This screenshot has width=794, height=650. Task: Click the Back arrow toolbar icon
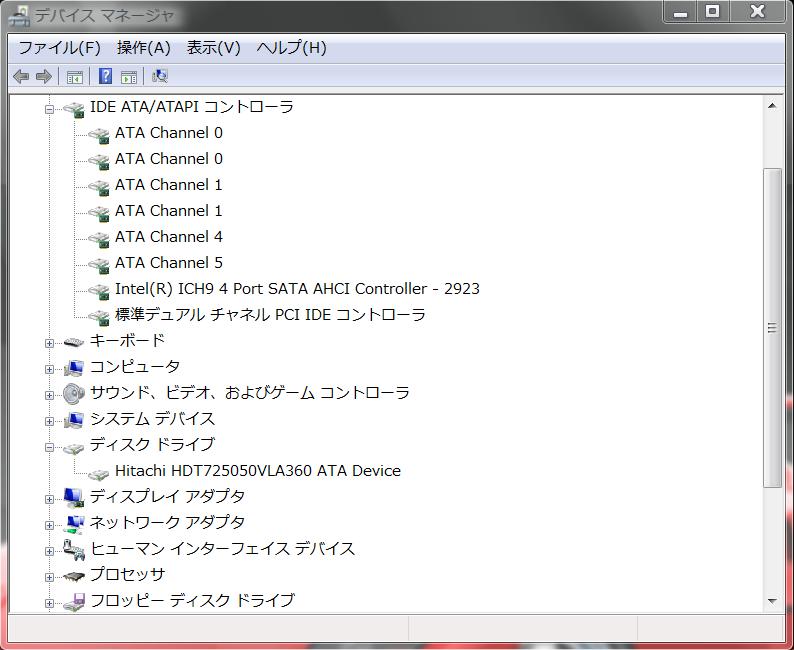21,76
